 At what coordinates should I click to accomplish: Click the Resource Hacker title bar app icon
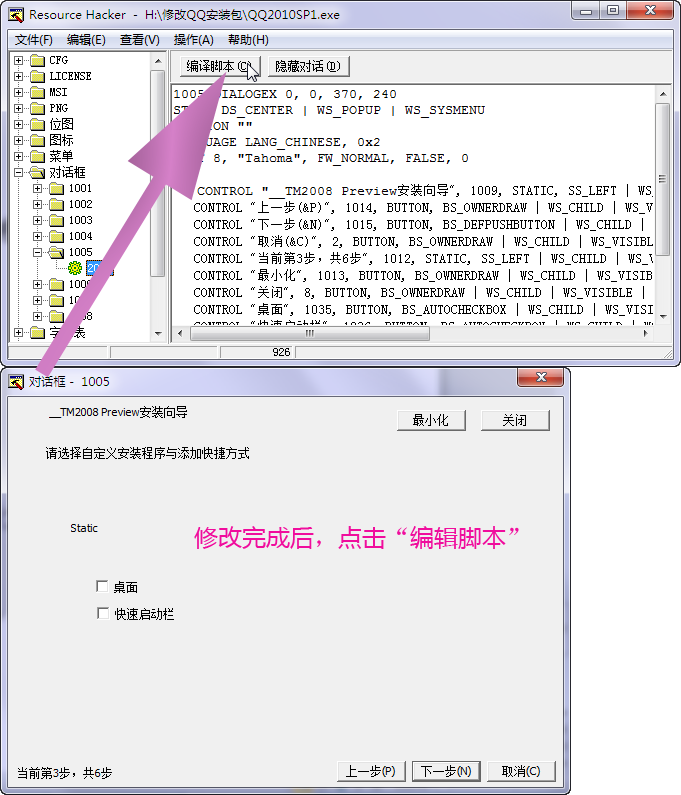click(16, 15)
